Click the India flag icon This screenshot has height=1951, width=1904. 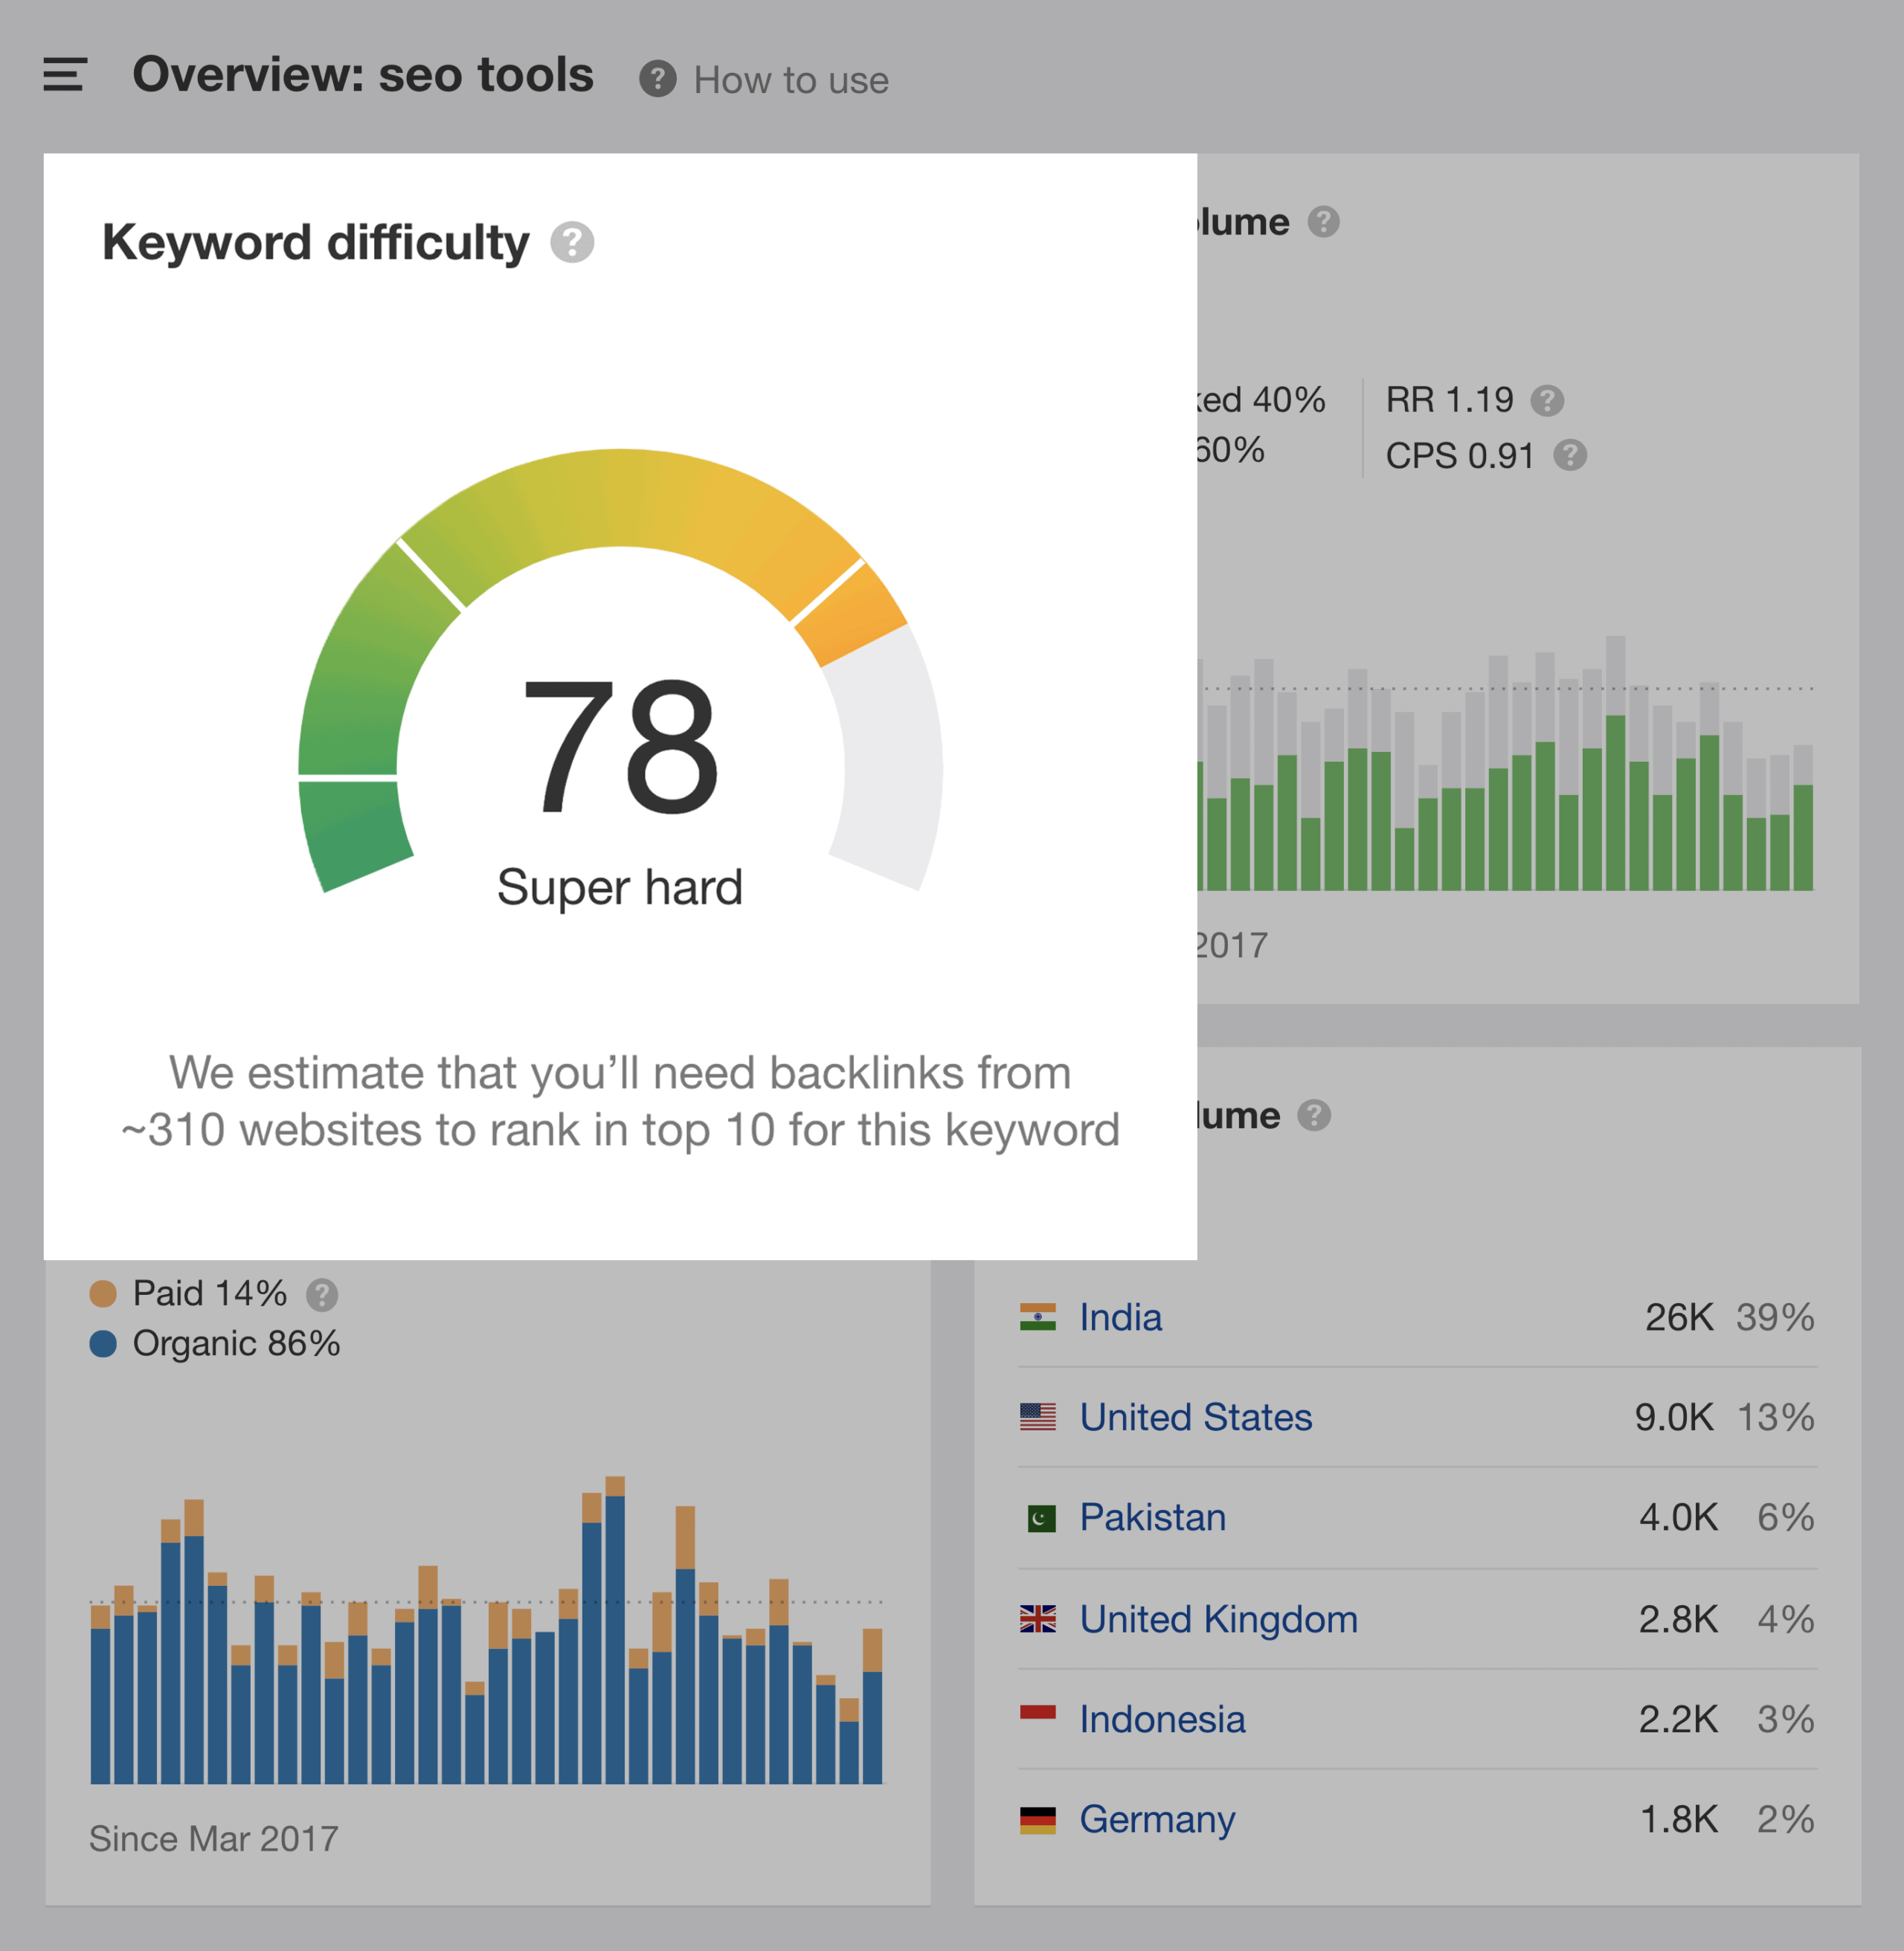(1038, 1317)
